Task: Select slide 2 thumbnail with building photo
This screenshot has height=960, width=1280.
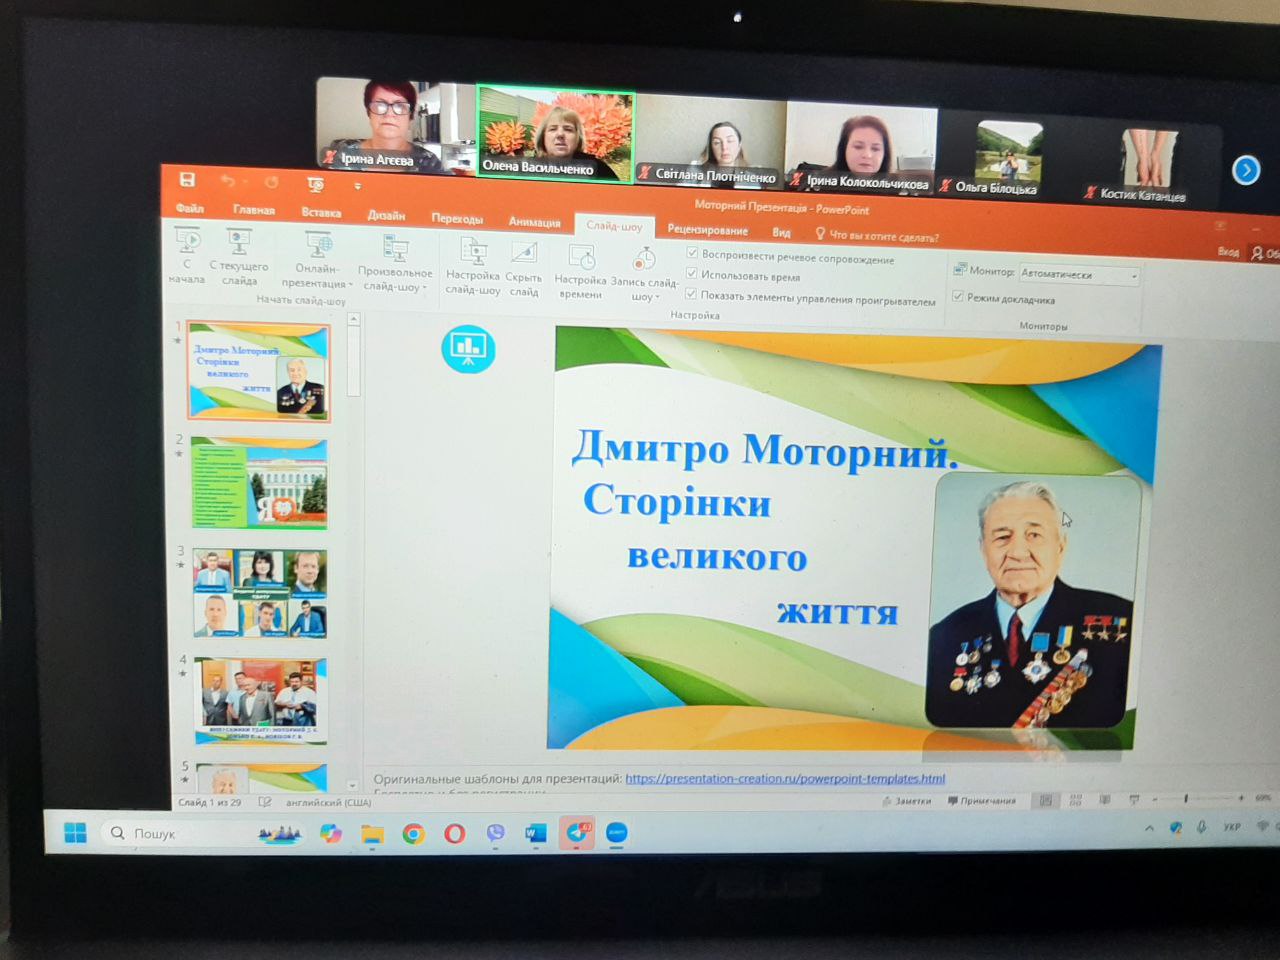Action: pos(259,483)
